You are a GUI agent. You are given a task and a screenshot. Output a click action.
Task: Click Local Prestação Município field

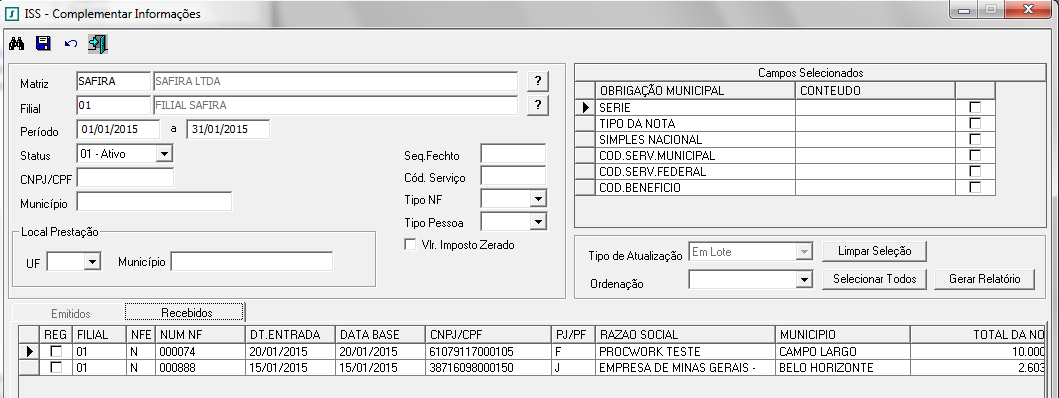251,262
